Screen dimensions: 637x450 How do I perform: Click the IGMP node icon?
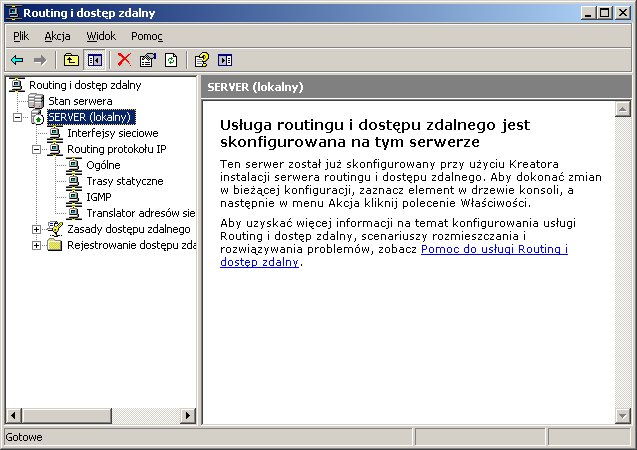pos(74,197)
